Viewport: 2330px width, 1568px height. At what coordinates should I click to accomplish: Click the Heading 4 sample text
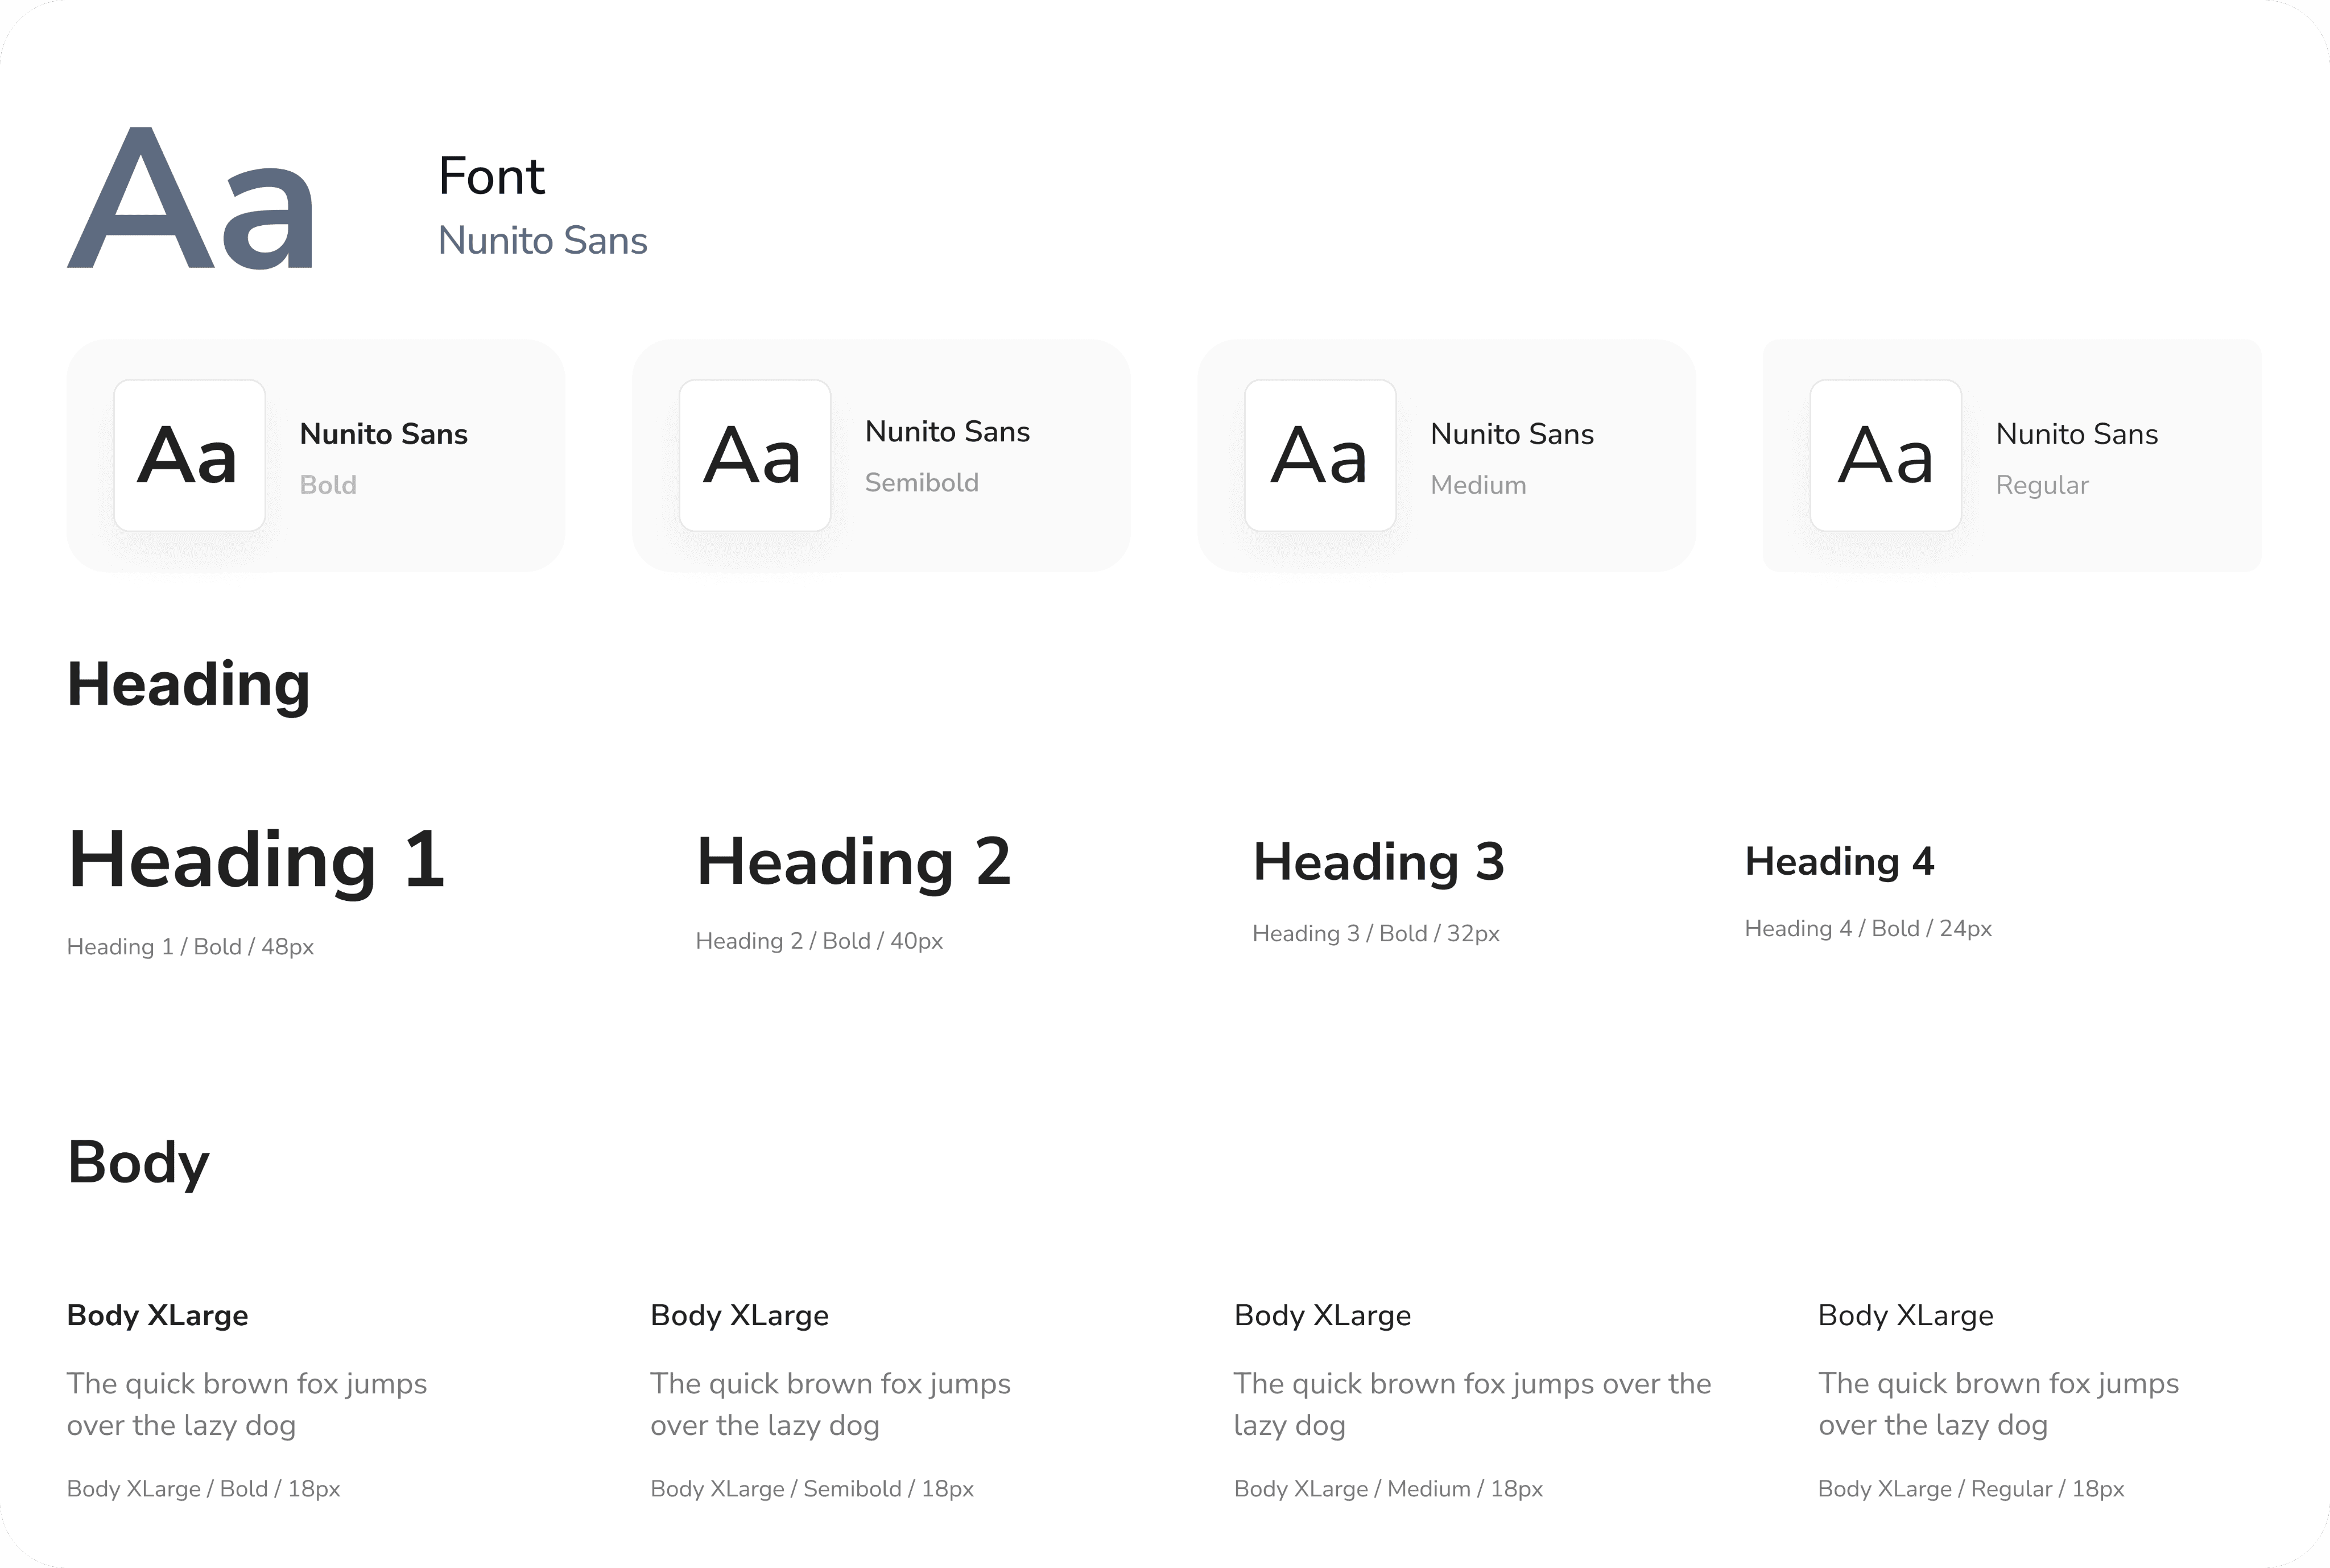[1839, 861]
